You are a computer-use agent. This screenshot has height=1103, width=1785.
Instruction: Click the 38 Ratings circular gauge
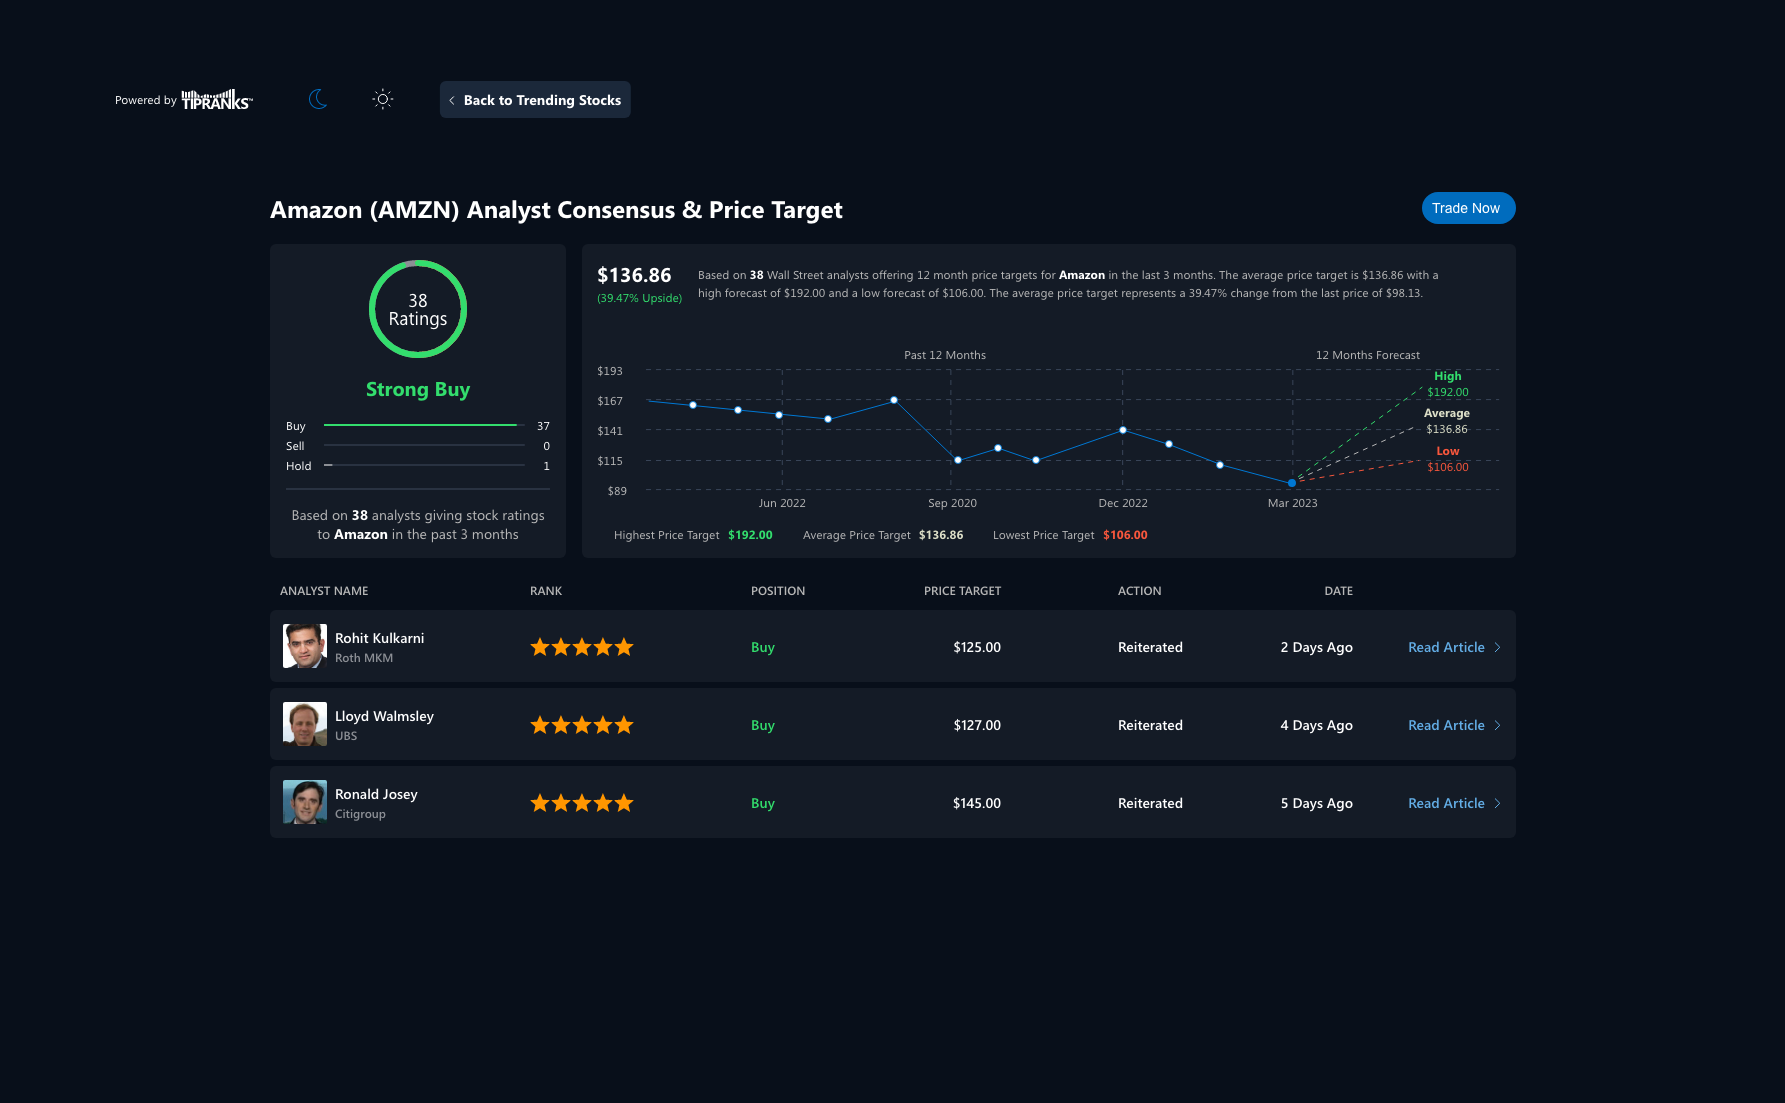click(418, 309)
